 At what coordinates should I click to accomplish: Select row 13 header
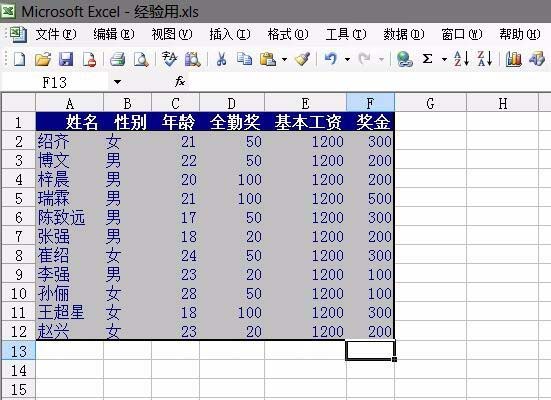(19, 350)
